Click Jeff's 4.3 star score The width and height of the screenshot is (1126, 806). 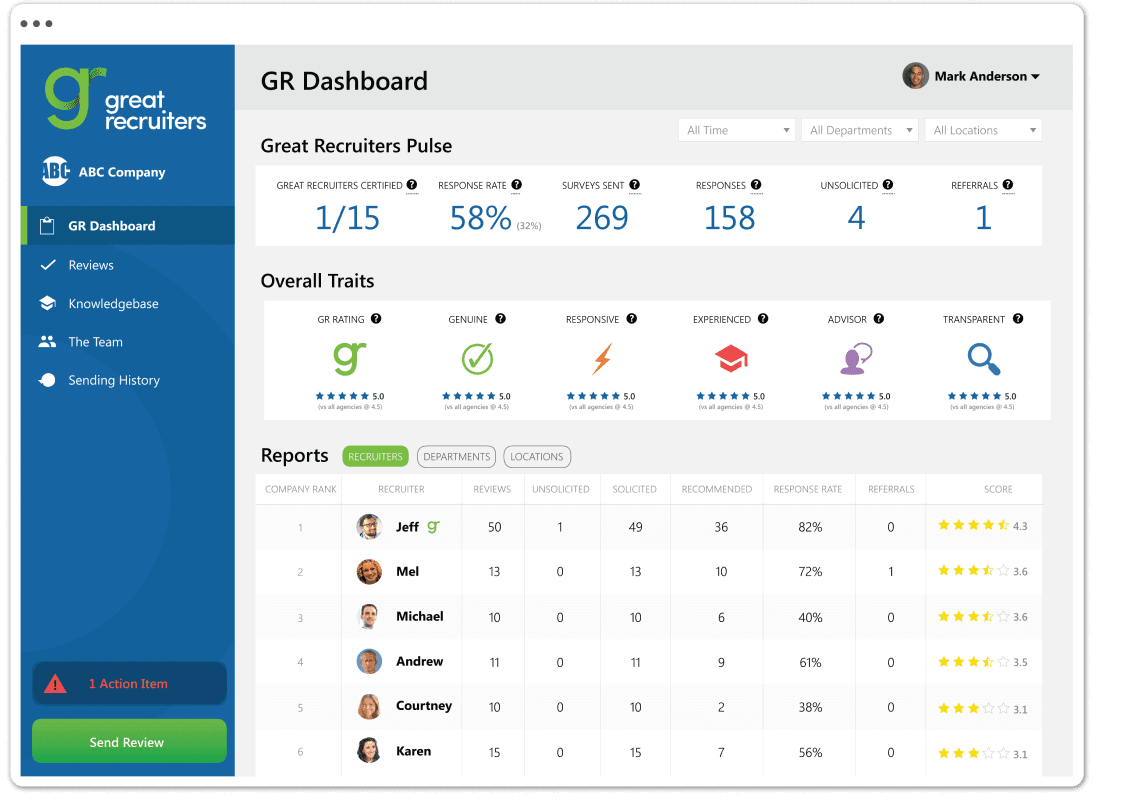coord(982,526)
